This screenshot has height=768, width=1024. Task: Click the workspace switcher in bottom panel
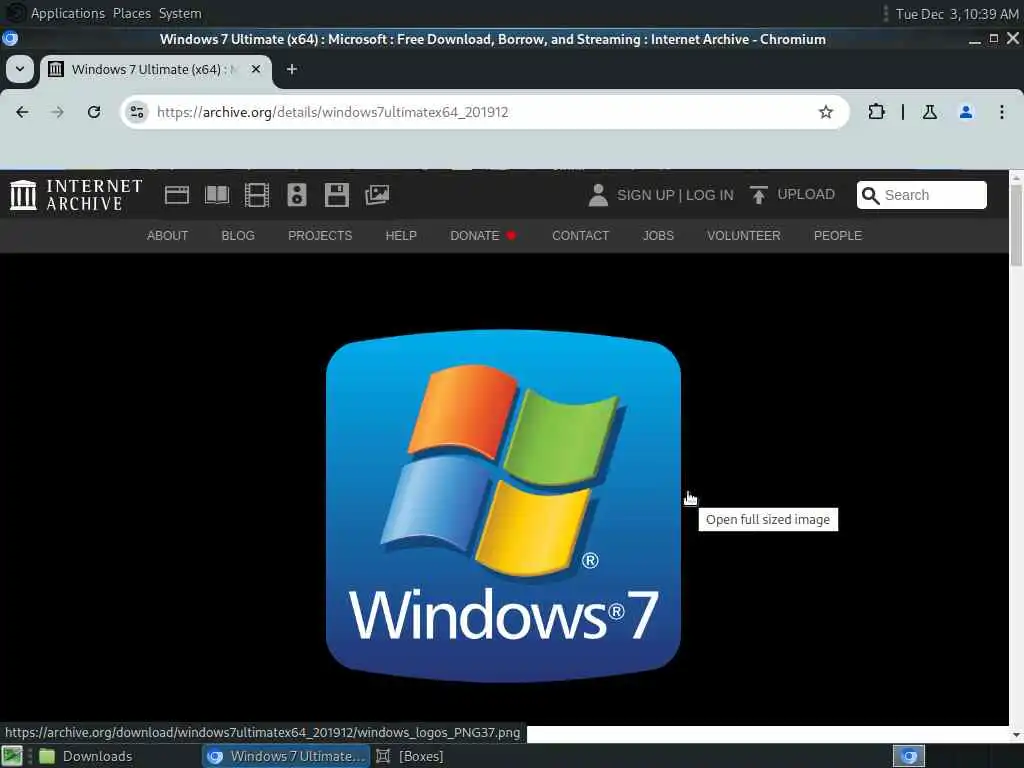tap(909, 756)
